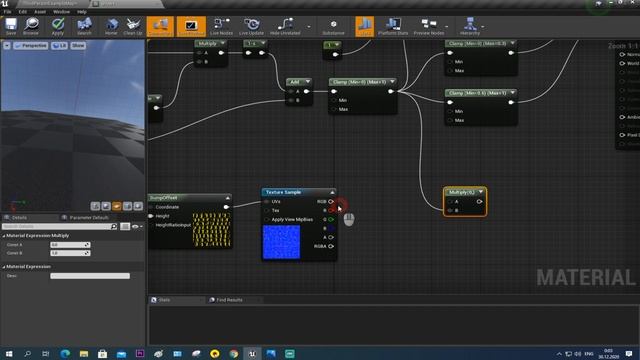Open Microsoft Edge from taskbar

(x=65, y=354)
